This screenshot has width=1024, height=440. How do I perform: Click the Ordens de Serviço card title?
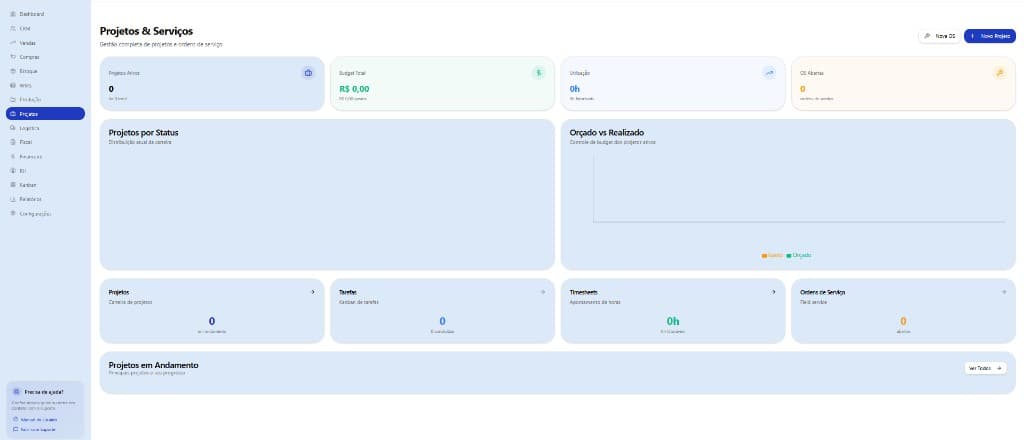click(822, 292)
